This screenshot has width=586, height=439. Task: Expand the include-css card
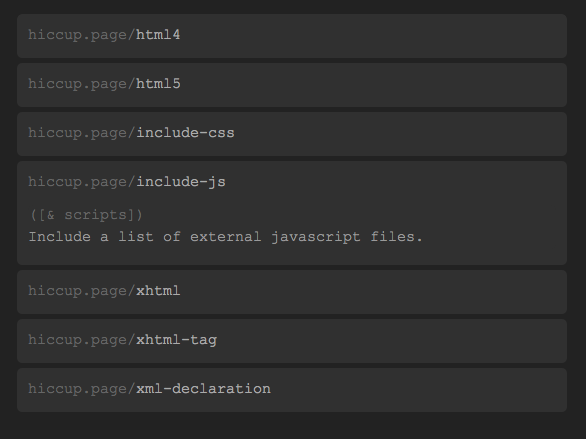tap(292, 134)
